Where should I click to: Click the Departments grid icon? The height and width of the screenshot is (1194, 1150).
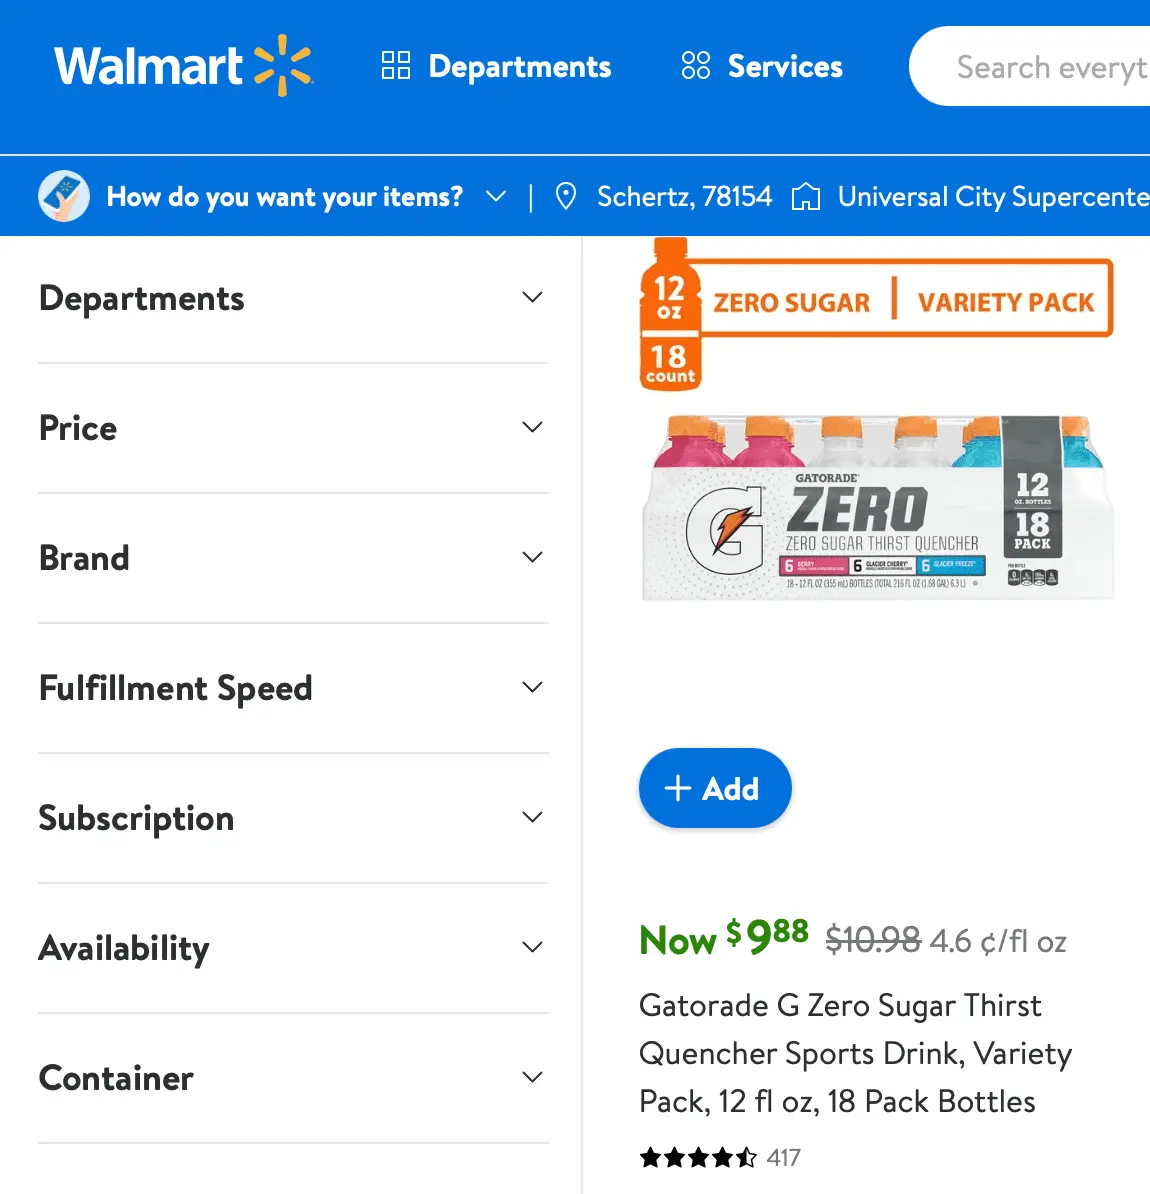tap(396, 66)
